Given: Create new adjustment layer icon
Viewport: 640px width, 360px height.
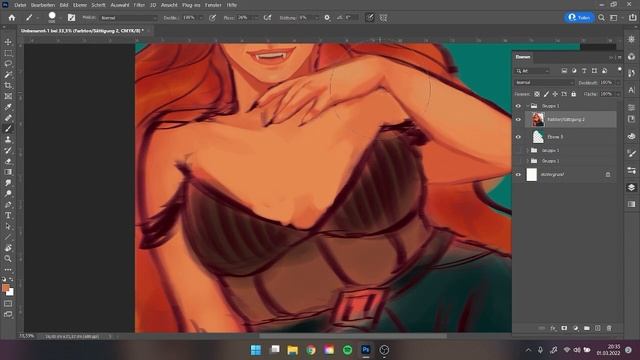Looking at the screenshot, I should click(x=576, y=328).
